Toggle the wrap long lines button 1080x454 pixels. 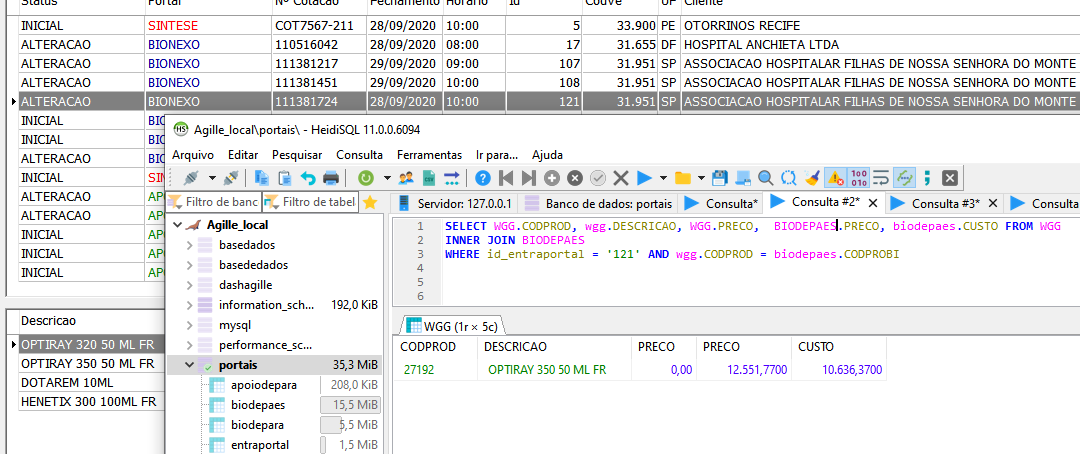pyautogui.click(x=880, y=178)
